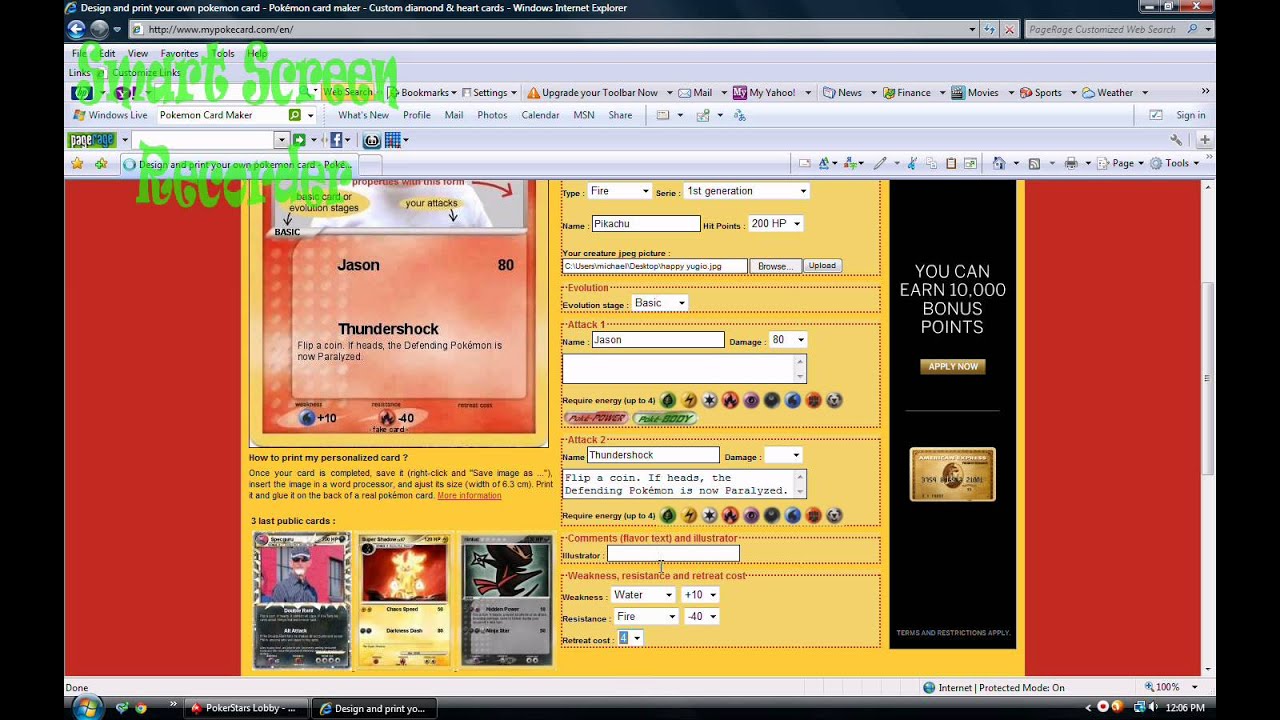Open the Type dropdown showing Fire
Viewport: 1280px width, 720px height.
click(x=619, y=191)
